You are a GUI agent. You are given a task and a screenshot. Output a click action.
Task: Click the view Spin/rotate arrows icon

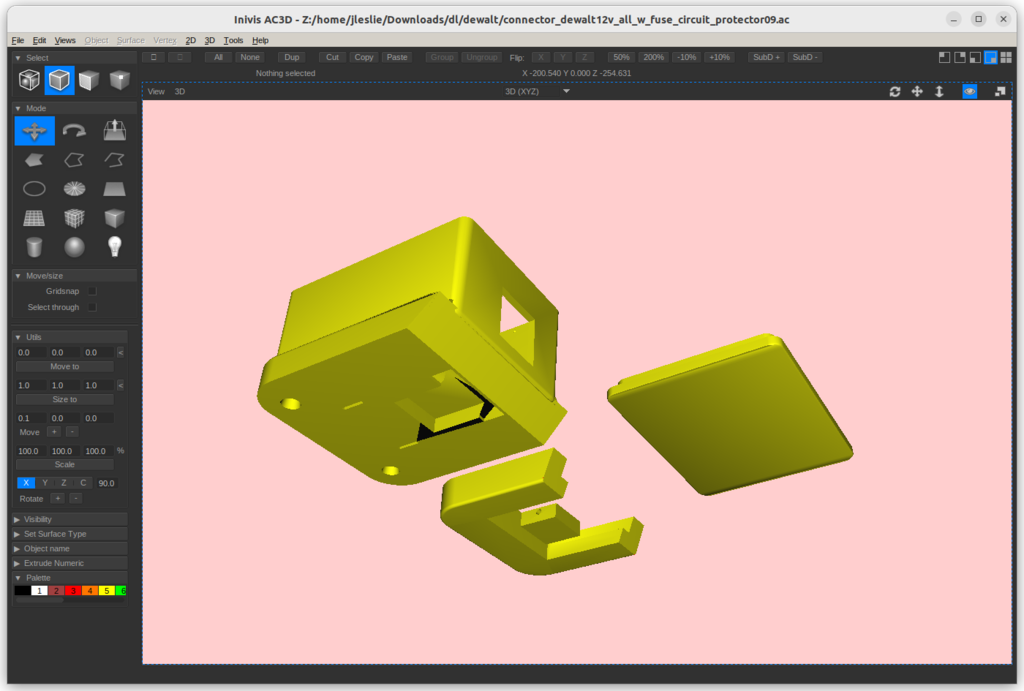click(895, 92)
